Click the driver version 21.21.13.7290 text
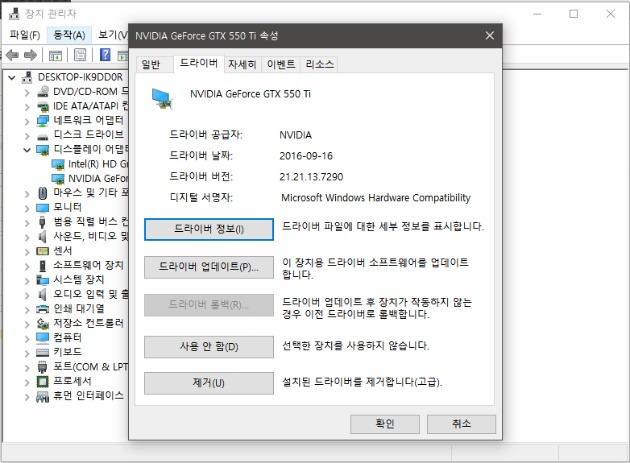This screenshot has height=463, width=630. (x=311, y=177)
